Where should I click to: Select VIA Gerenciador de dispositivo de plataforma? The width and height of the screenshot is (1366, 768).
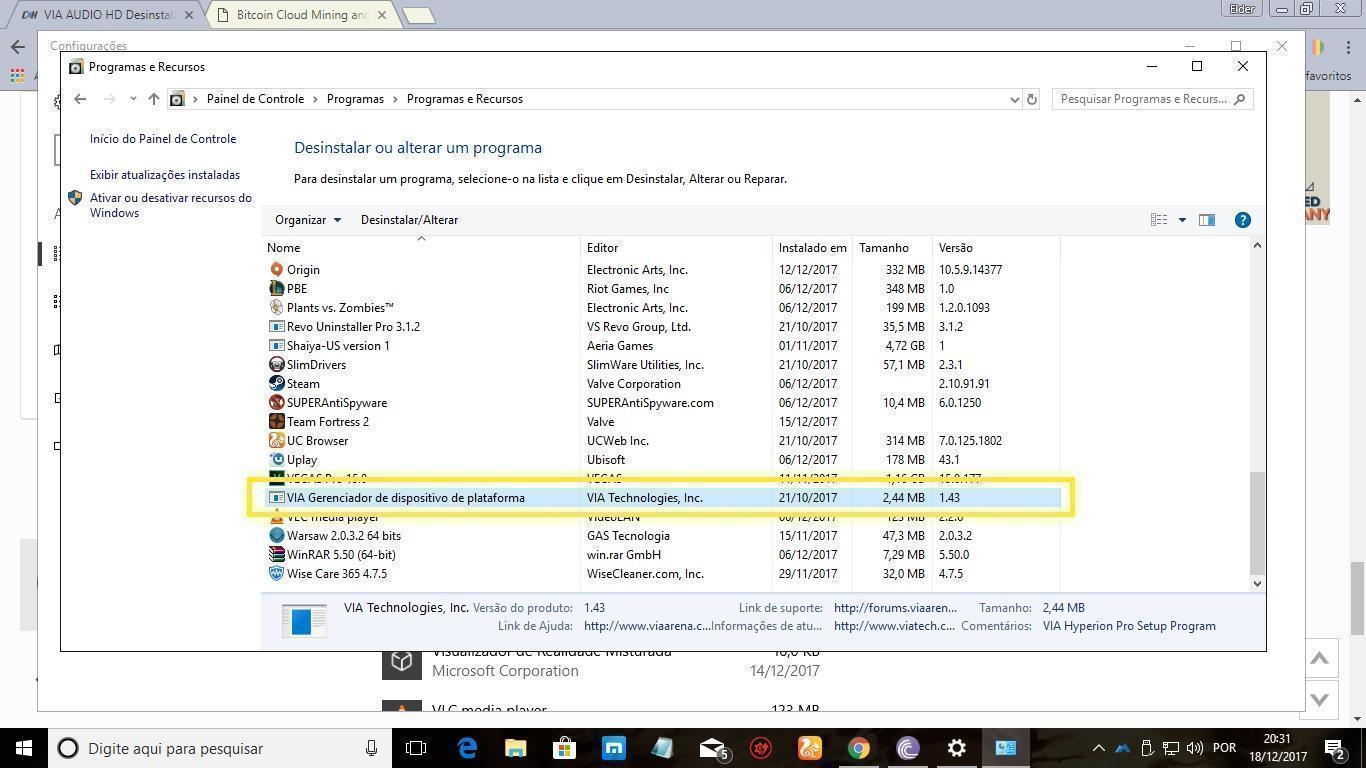click(663, 497)
